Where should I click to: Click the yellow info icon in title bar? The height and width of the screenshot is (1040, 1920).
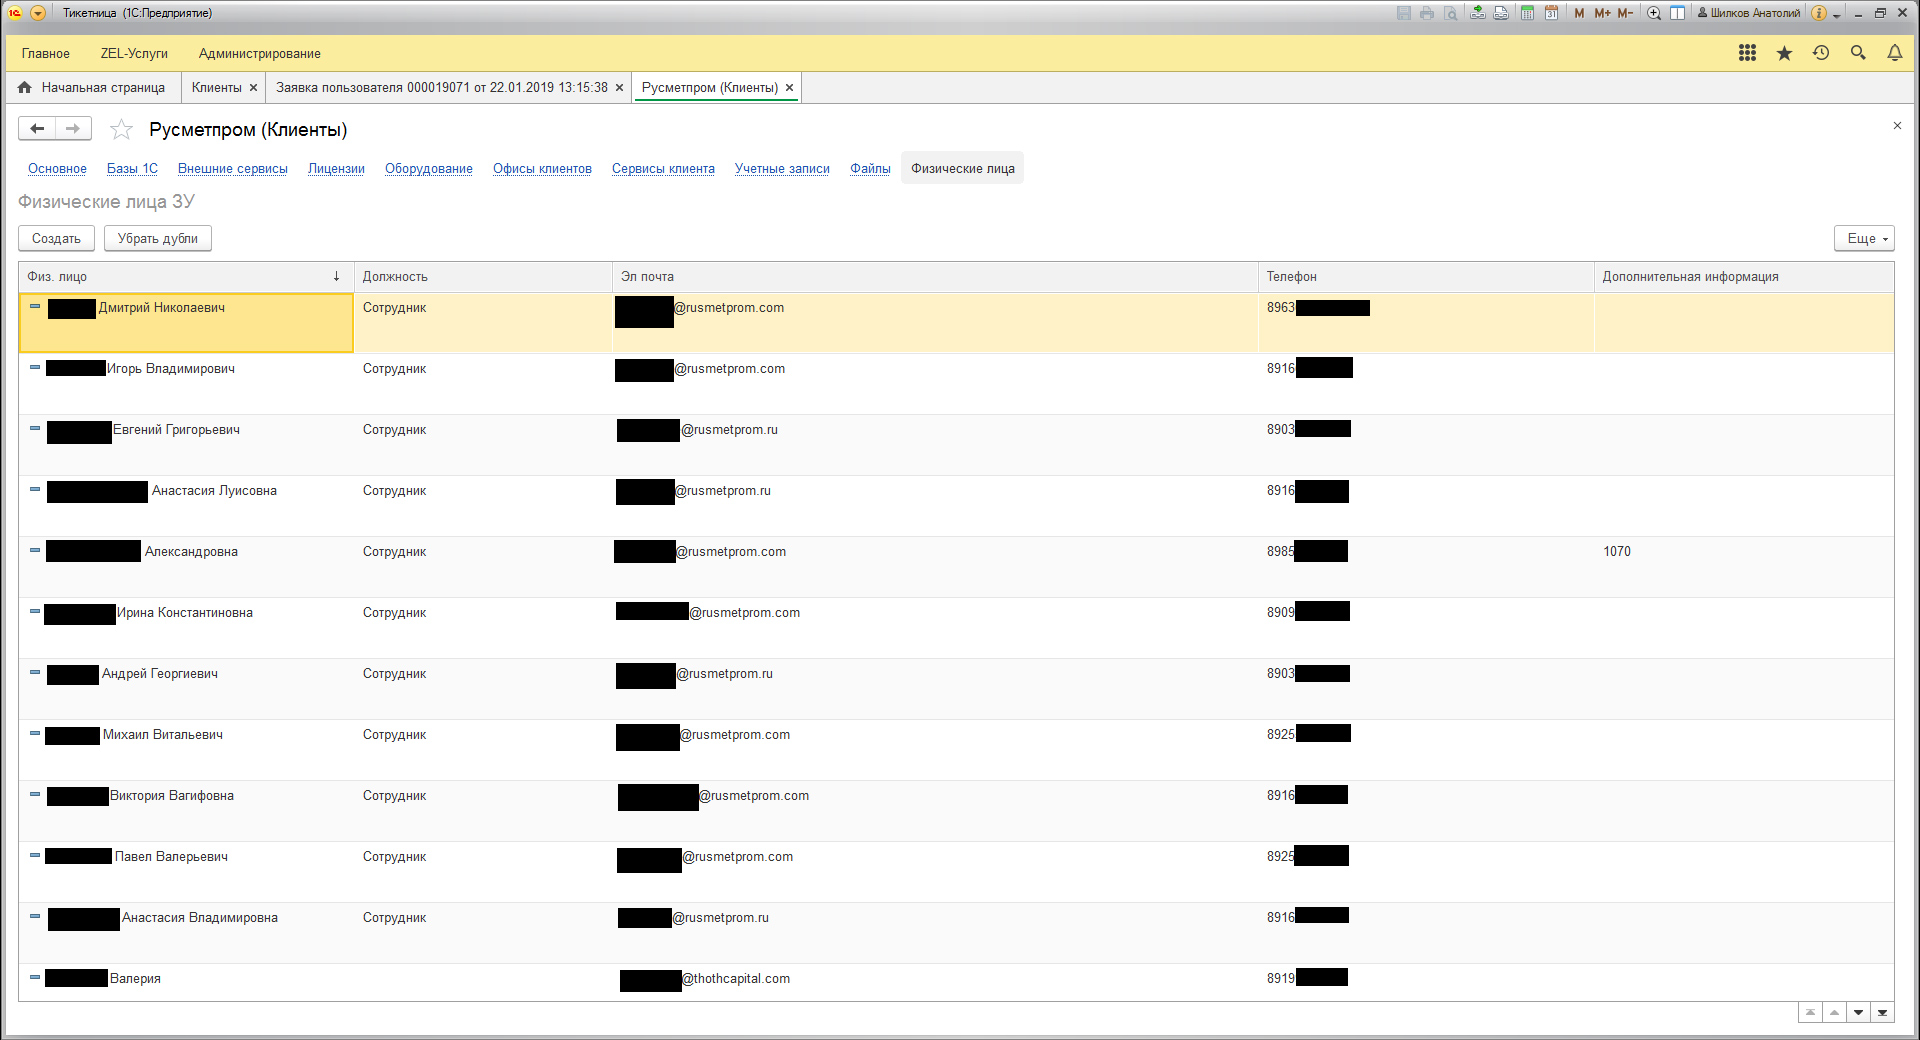1819,13
